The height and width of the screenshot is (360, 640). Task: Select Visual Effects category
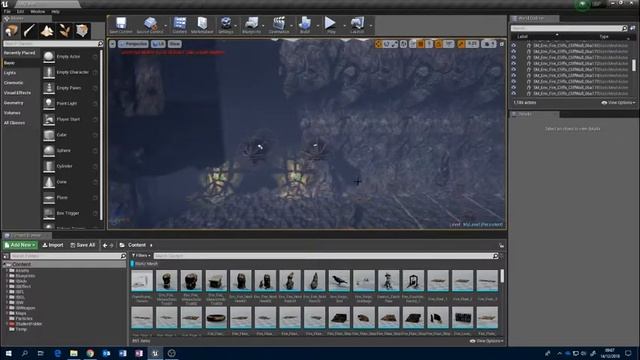(17, 93)
